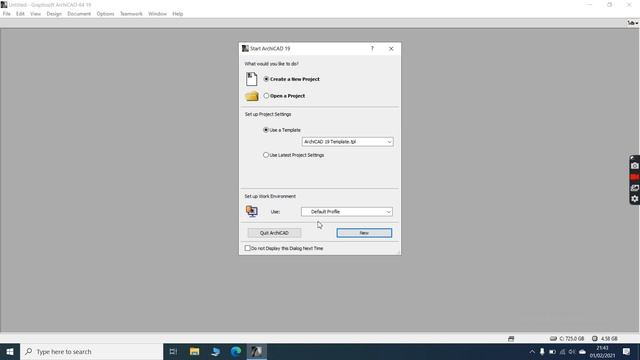
Task: Click the yellow open-folder project icon
Action: click(x=252, y=96)
